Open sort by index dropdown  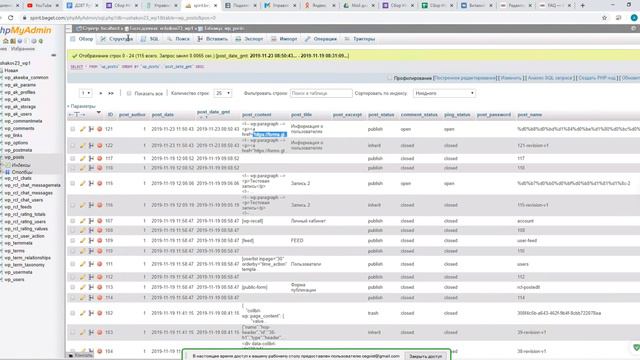tap(444, 93)
